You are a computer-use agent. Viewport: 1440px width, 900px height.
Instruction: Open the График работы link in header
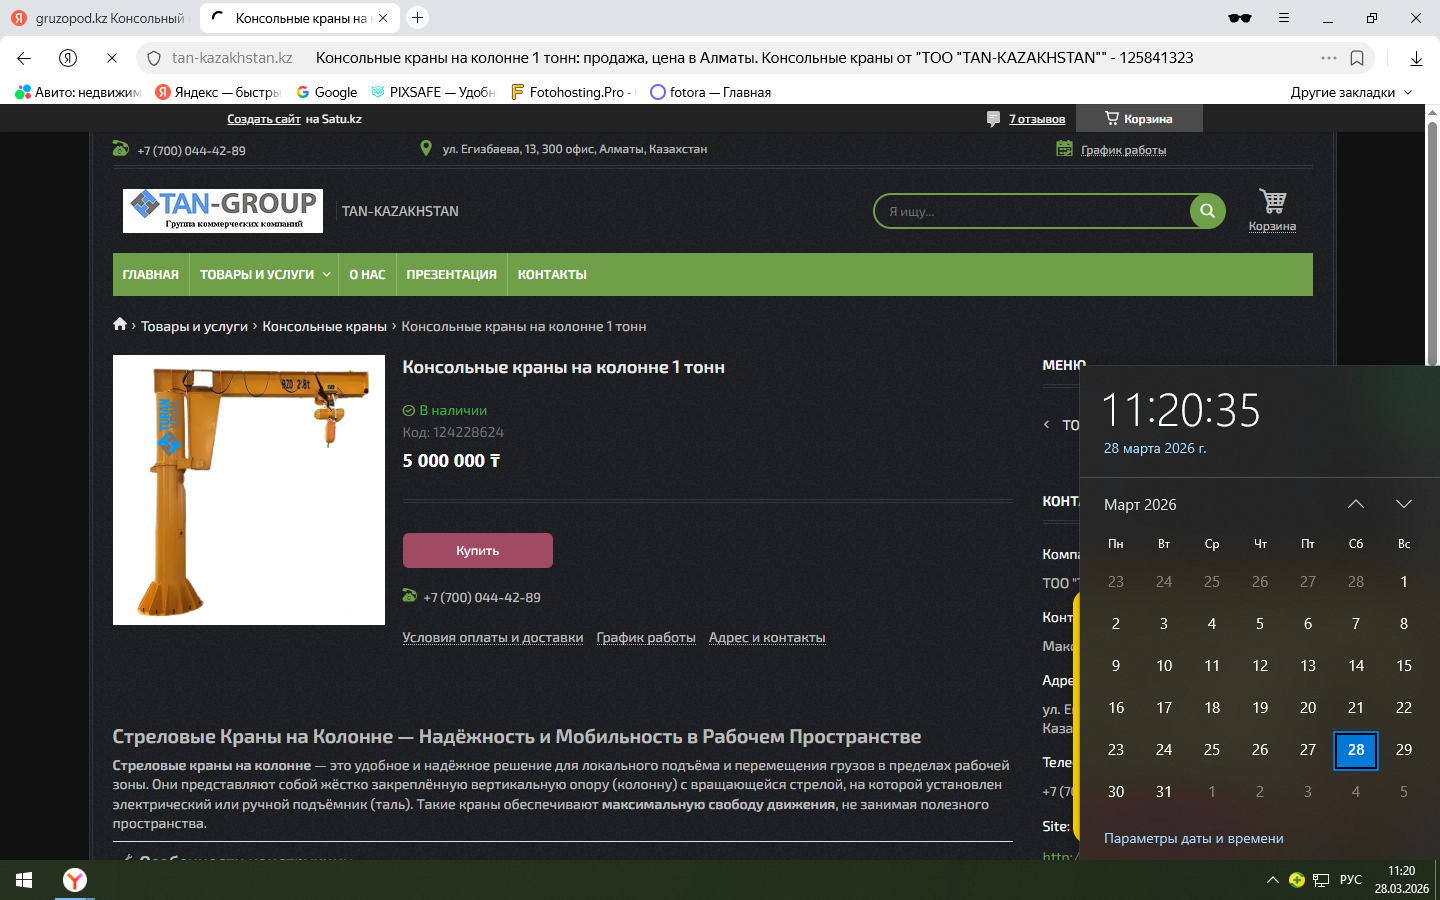(1123, 150)
